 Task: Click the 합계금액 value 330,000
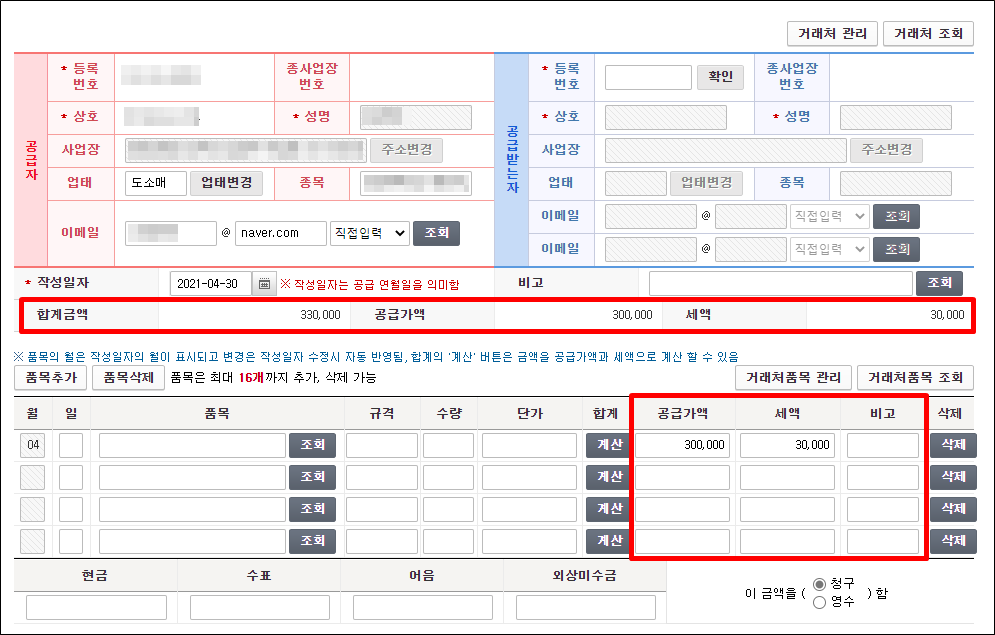(x=320, y=315)
